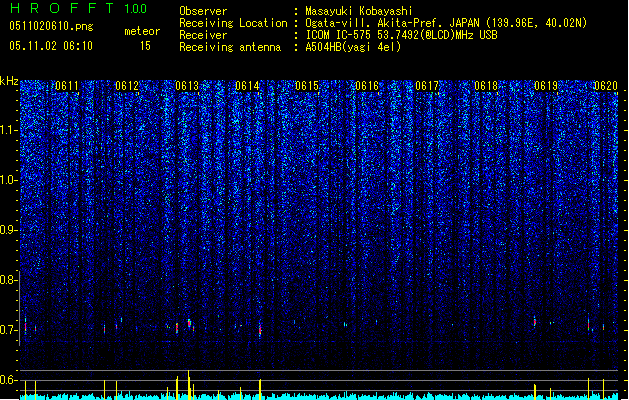The height and width of the screenshot is (400, 629).
Task: Click the tallest yellow power spike below 0613
Action: pyautogui.click(x=189, y=384)
